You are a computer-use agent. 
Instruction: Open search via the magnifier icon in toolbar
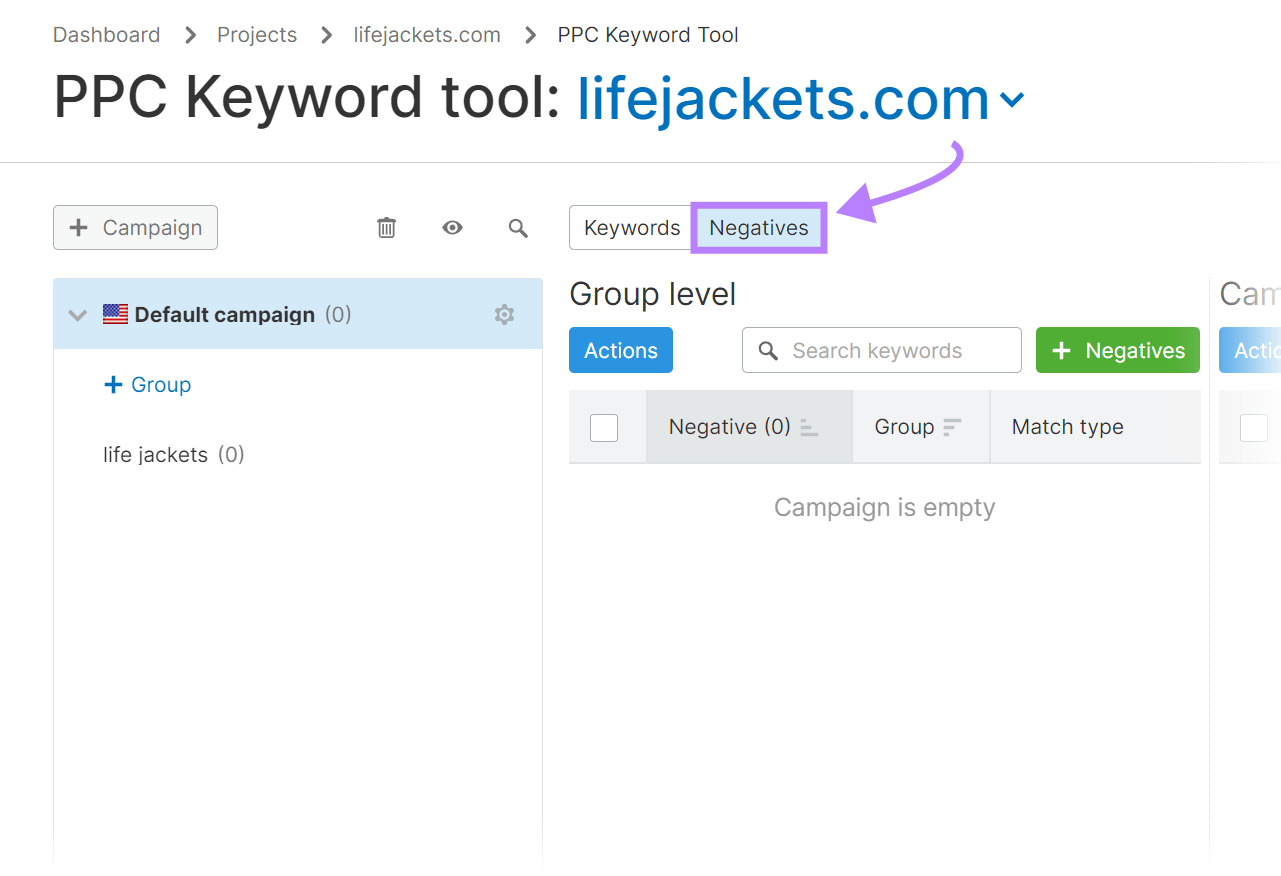[x=518, y=227]
